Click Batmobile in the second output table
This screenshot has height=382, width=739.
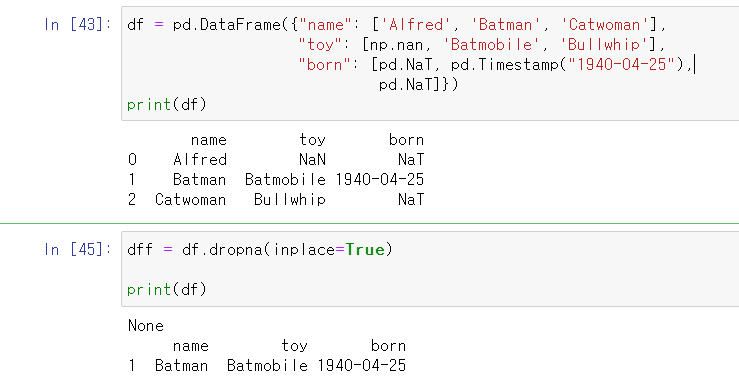click(x=267, y=365)
